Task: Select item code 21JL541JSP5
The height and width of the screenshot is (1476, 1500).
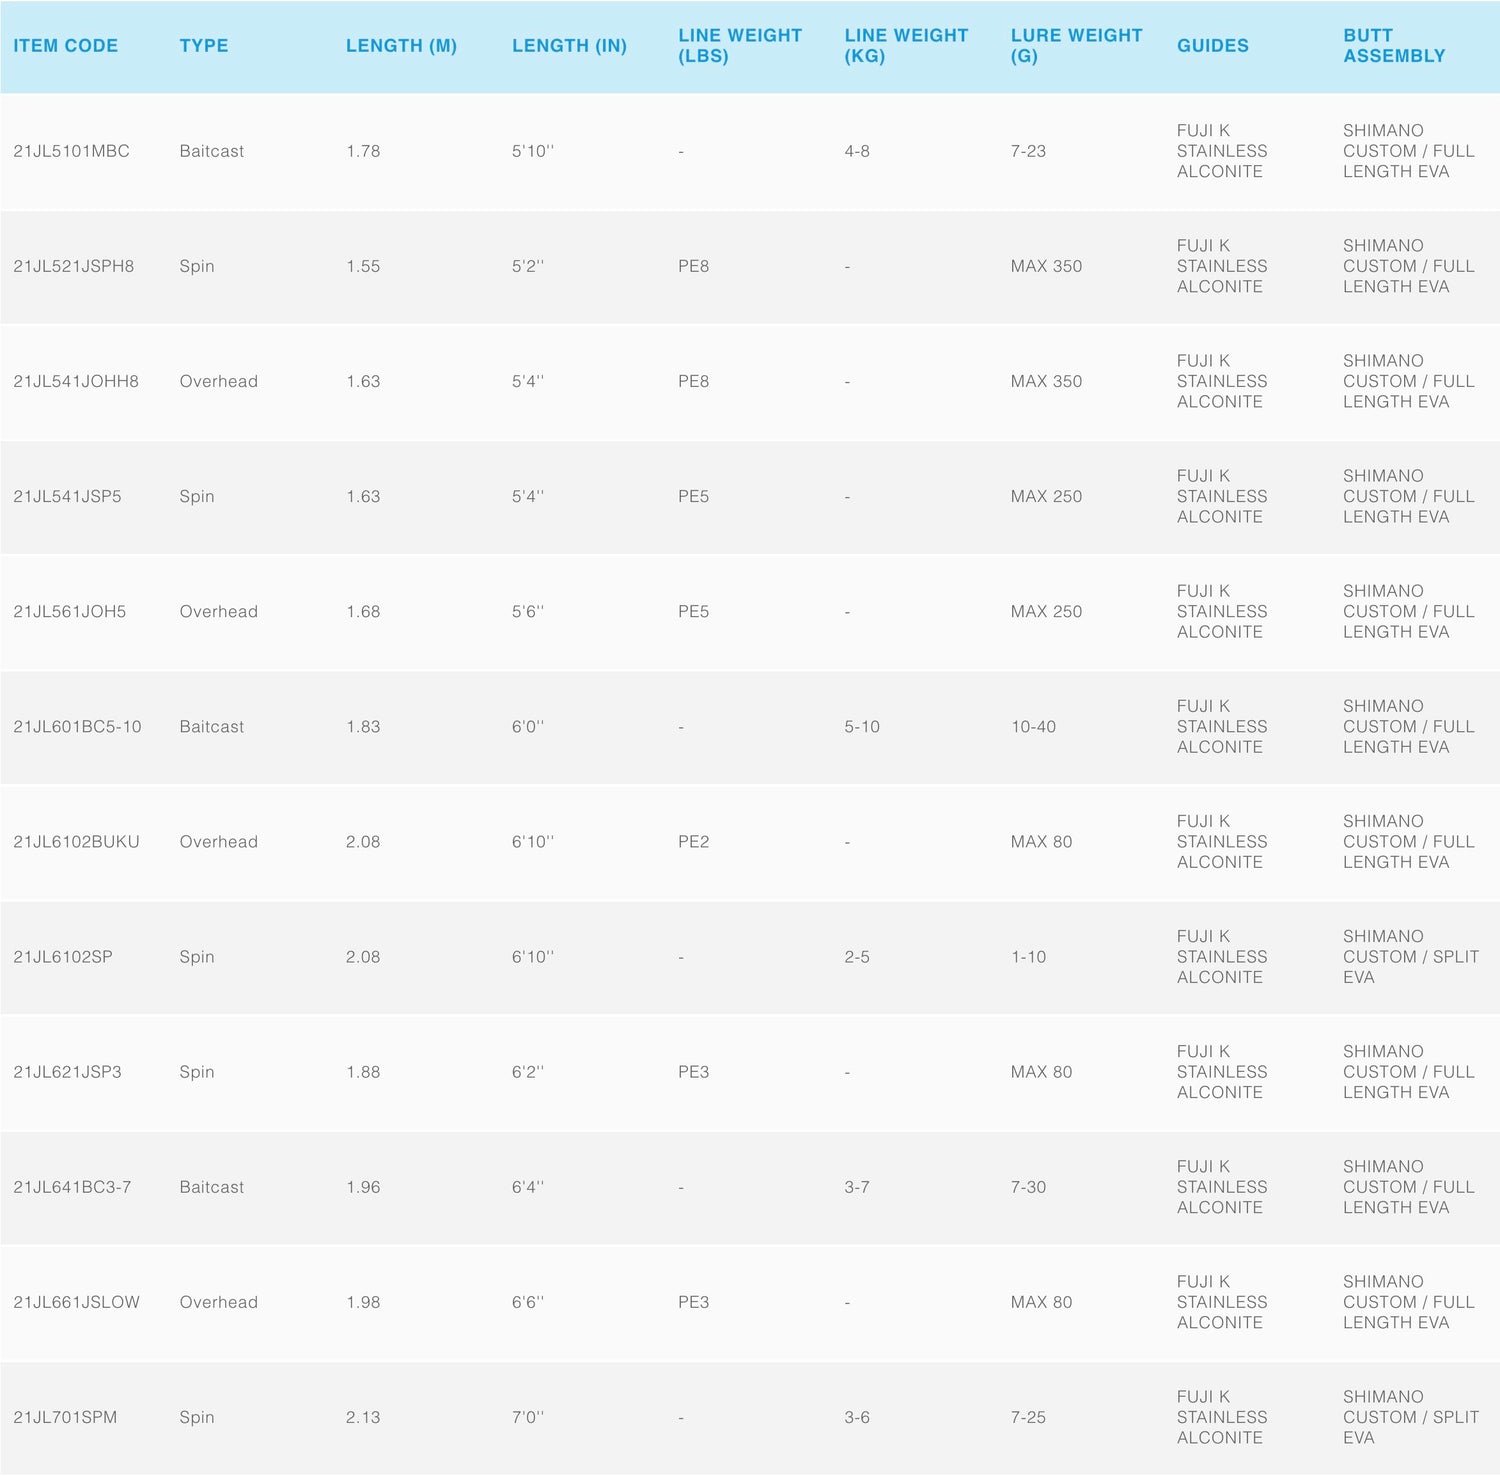Action: [67, 496]
